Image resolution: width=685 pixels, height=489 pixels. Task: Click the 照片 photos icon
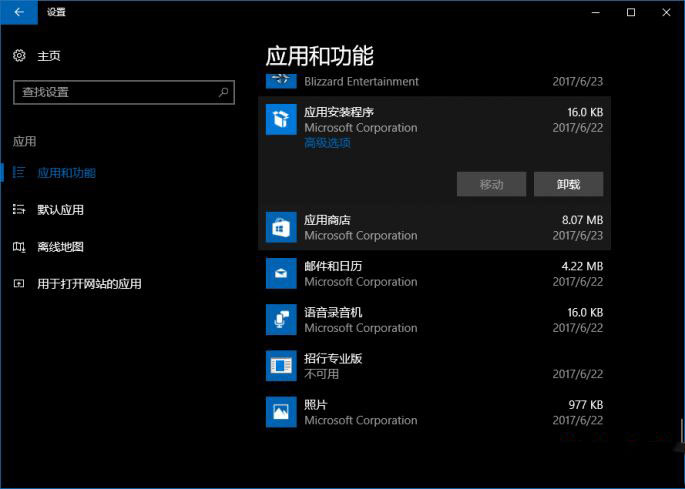pos(281,412)
